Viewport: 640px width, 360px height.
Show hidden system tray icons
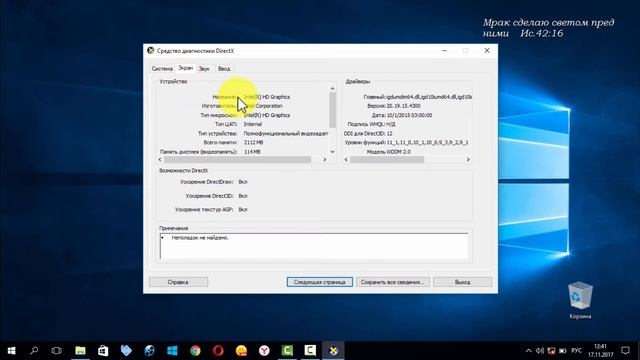[x=529, y=351]
